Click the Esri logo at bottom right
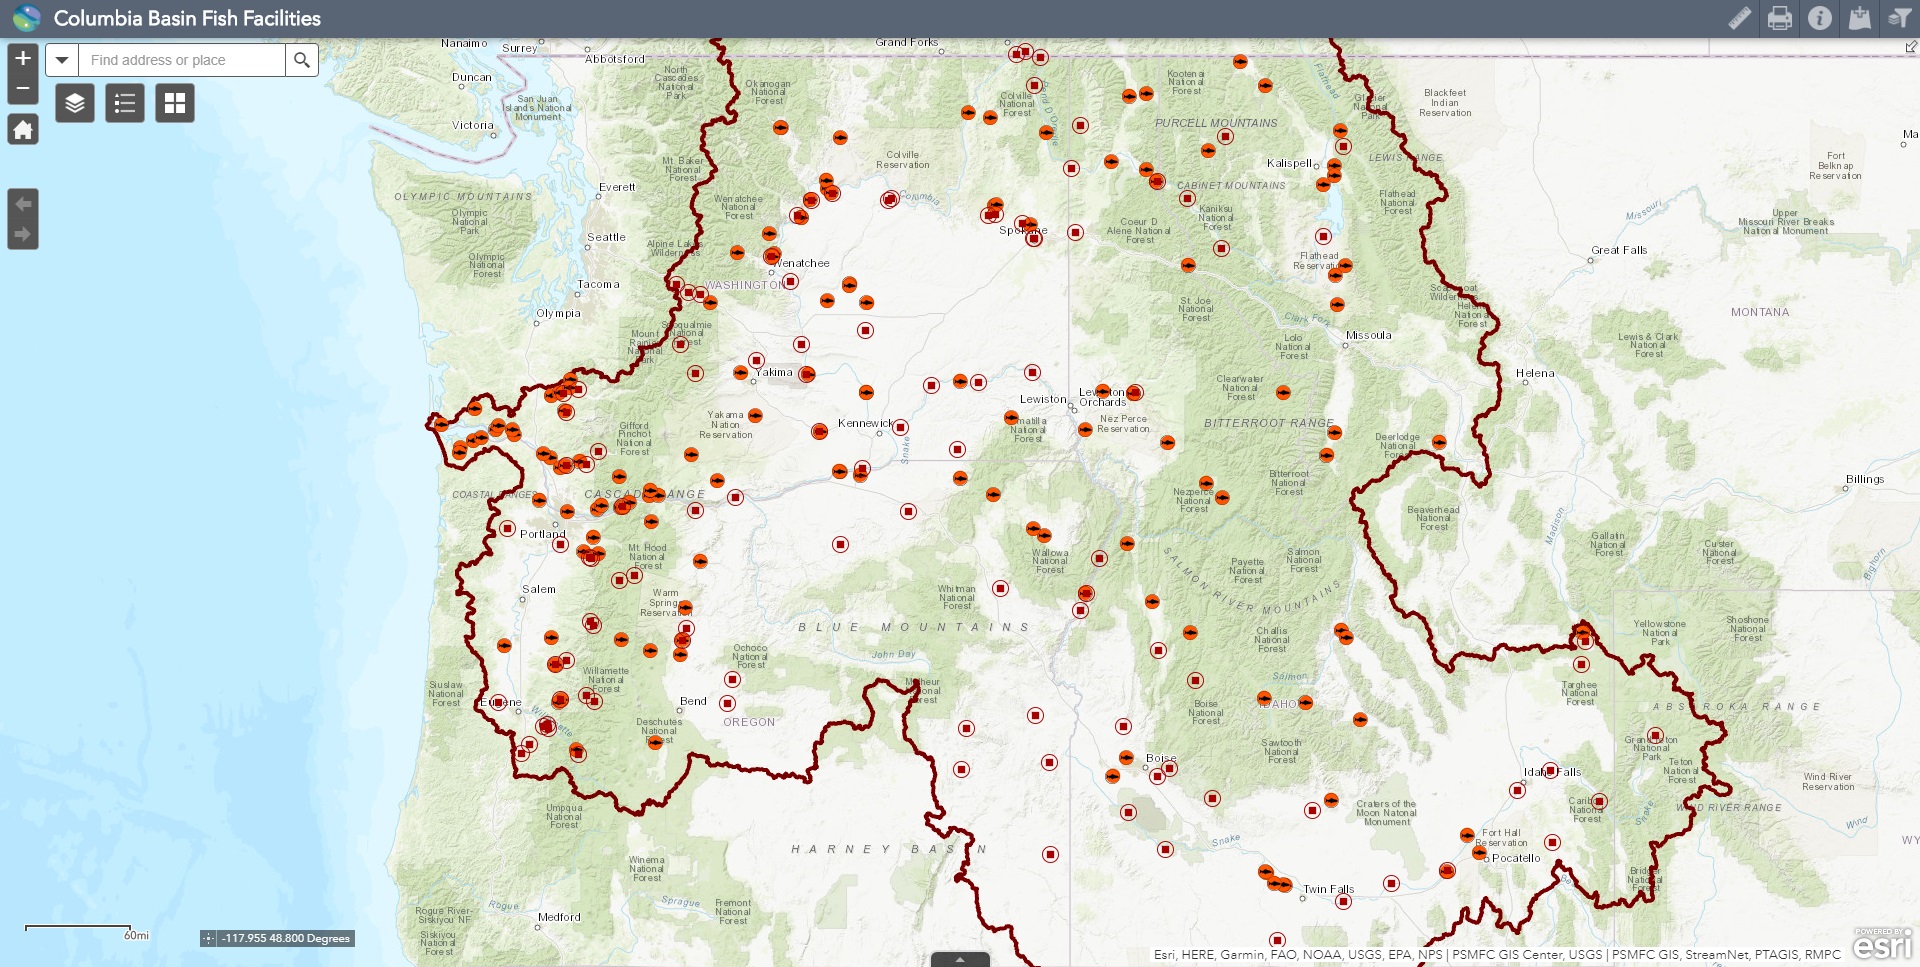 [1883, 943]
